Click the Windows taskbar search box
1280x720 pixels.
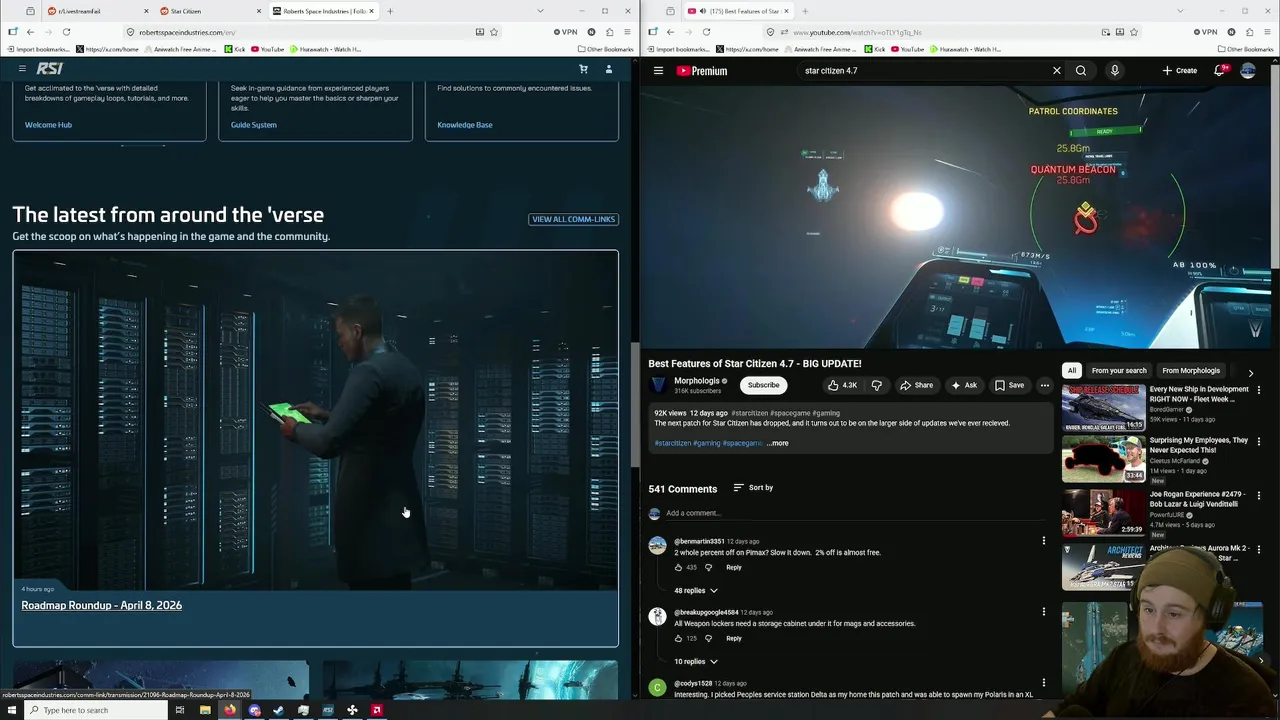tap(95, 710)
